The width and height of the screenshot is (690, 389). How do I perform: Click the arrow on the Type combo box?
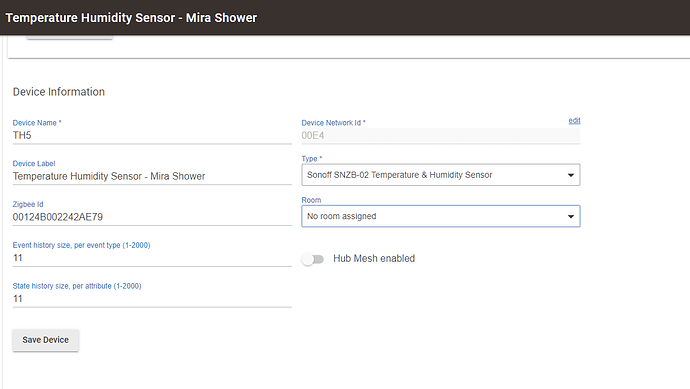(571, 175)
